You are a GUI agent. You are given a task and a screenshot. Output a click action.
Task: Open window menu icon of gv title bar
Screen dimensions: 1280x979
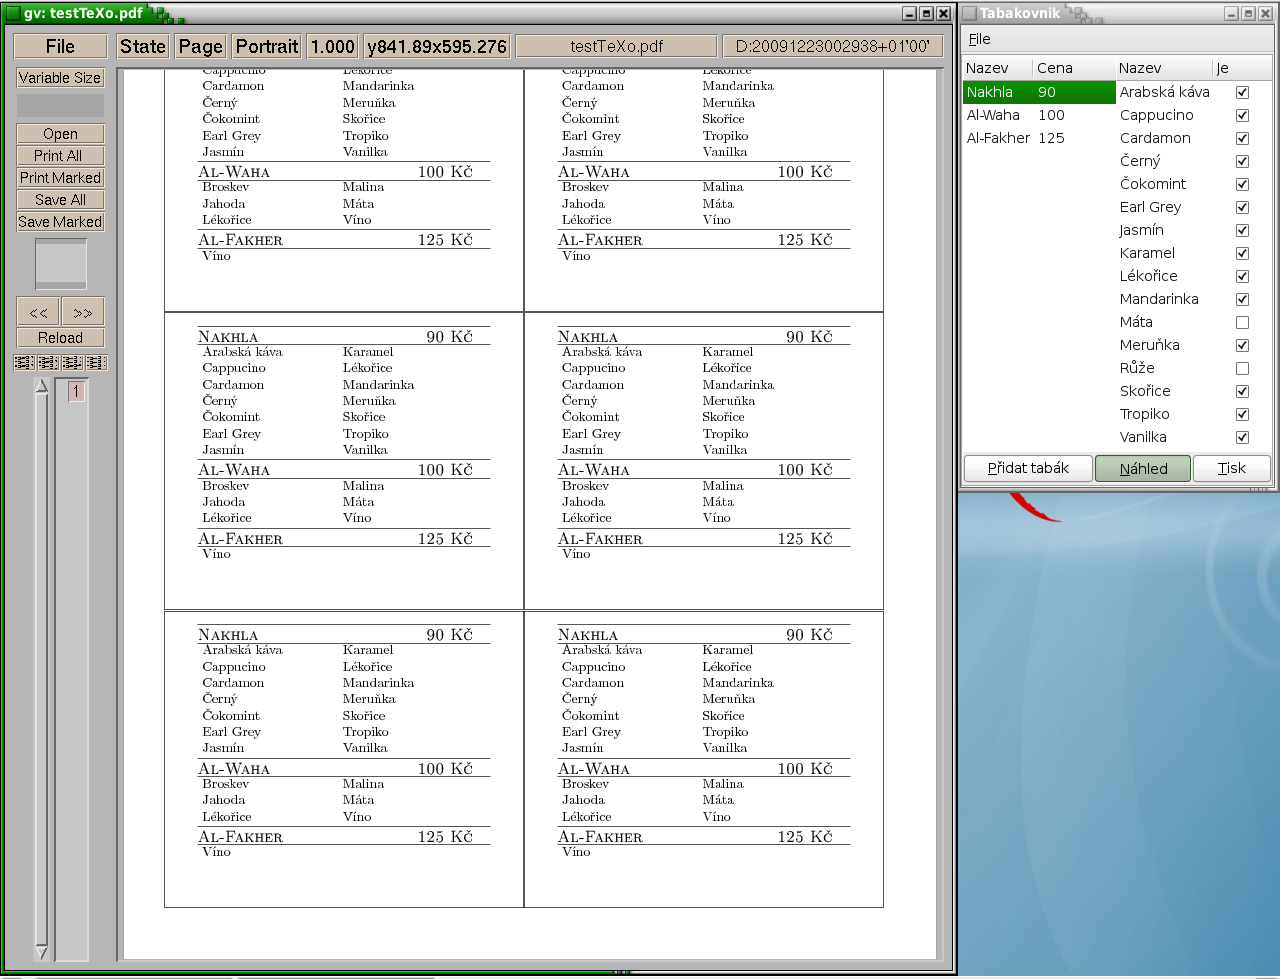pos(13,13)
